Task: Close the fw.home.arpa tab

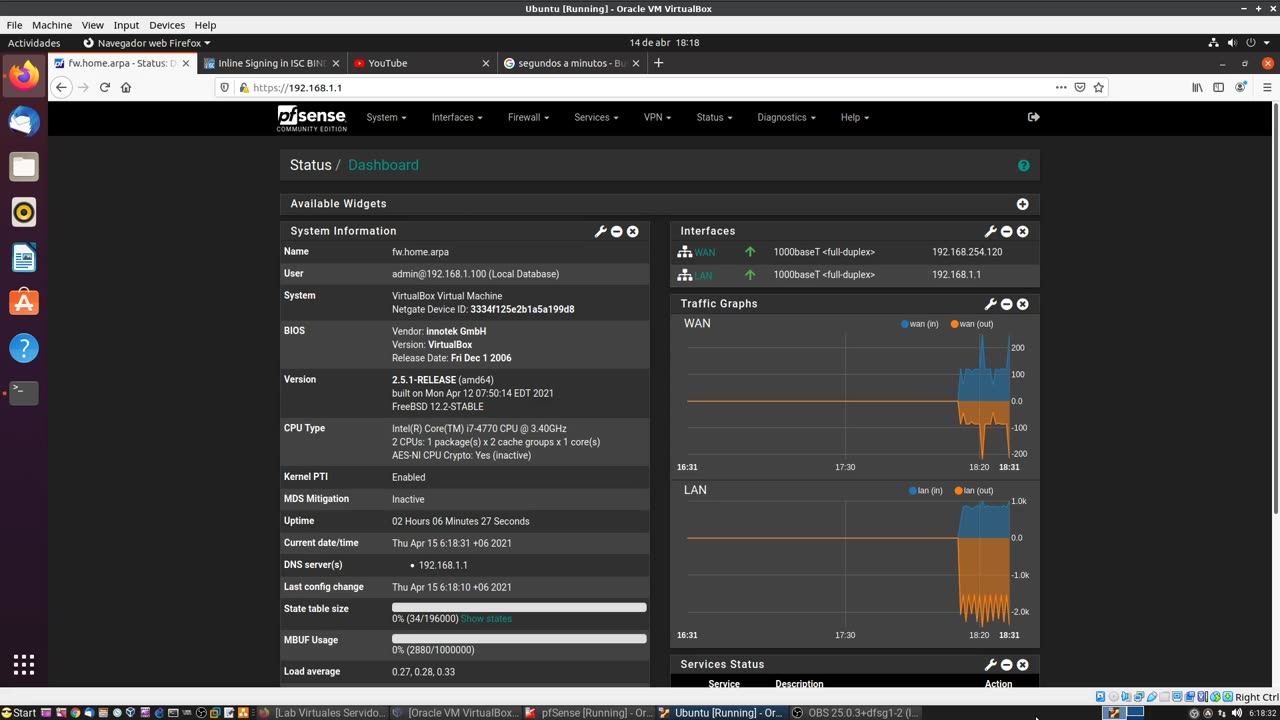Action: [x=185, y=63]
